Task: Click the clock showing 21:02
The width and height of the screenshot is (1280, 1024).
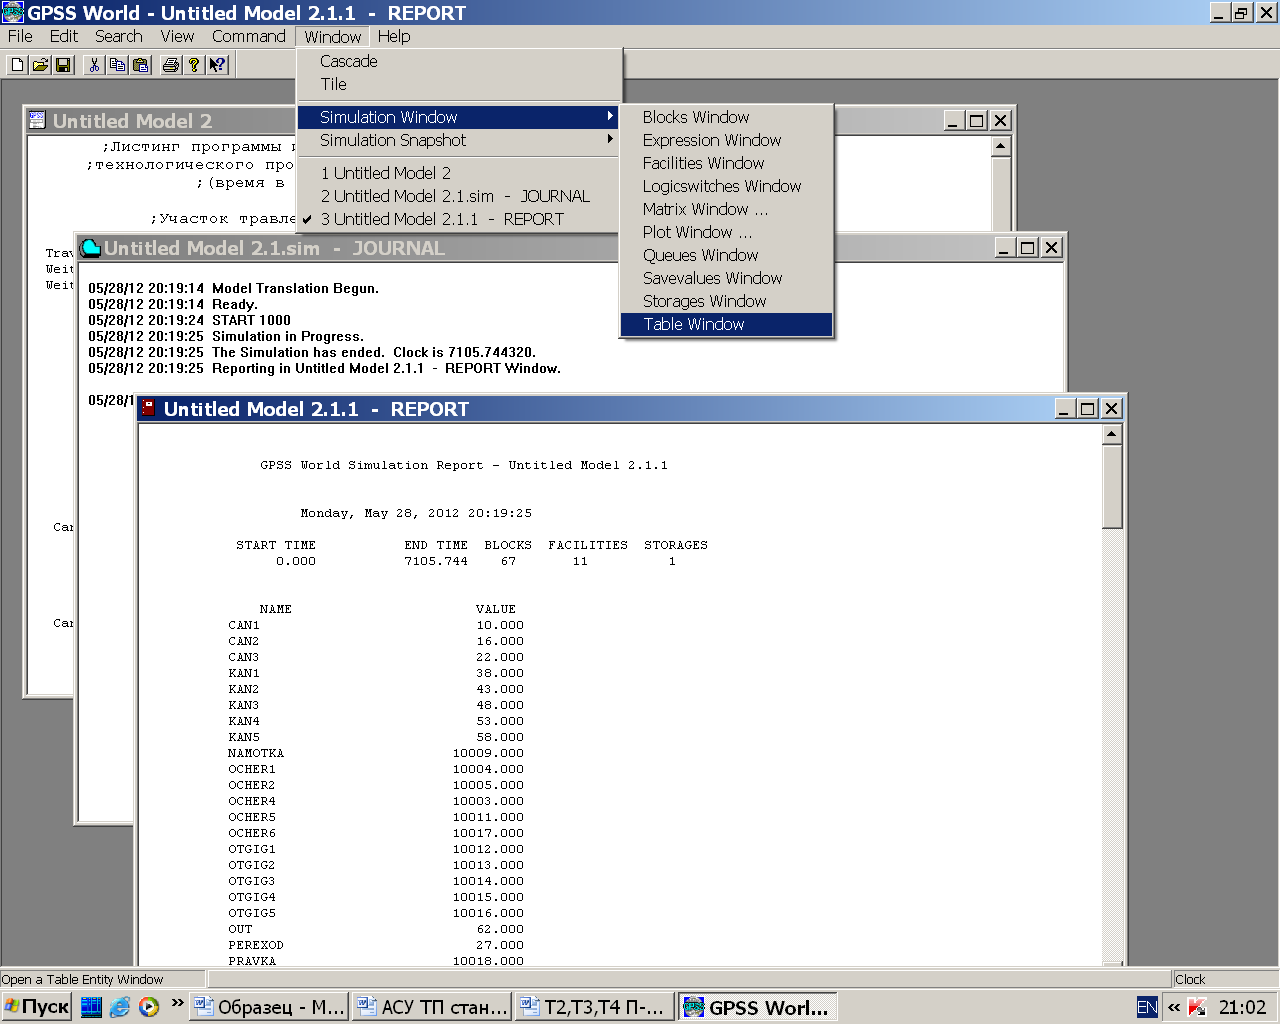Action: point(1242,1007)
